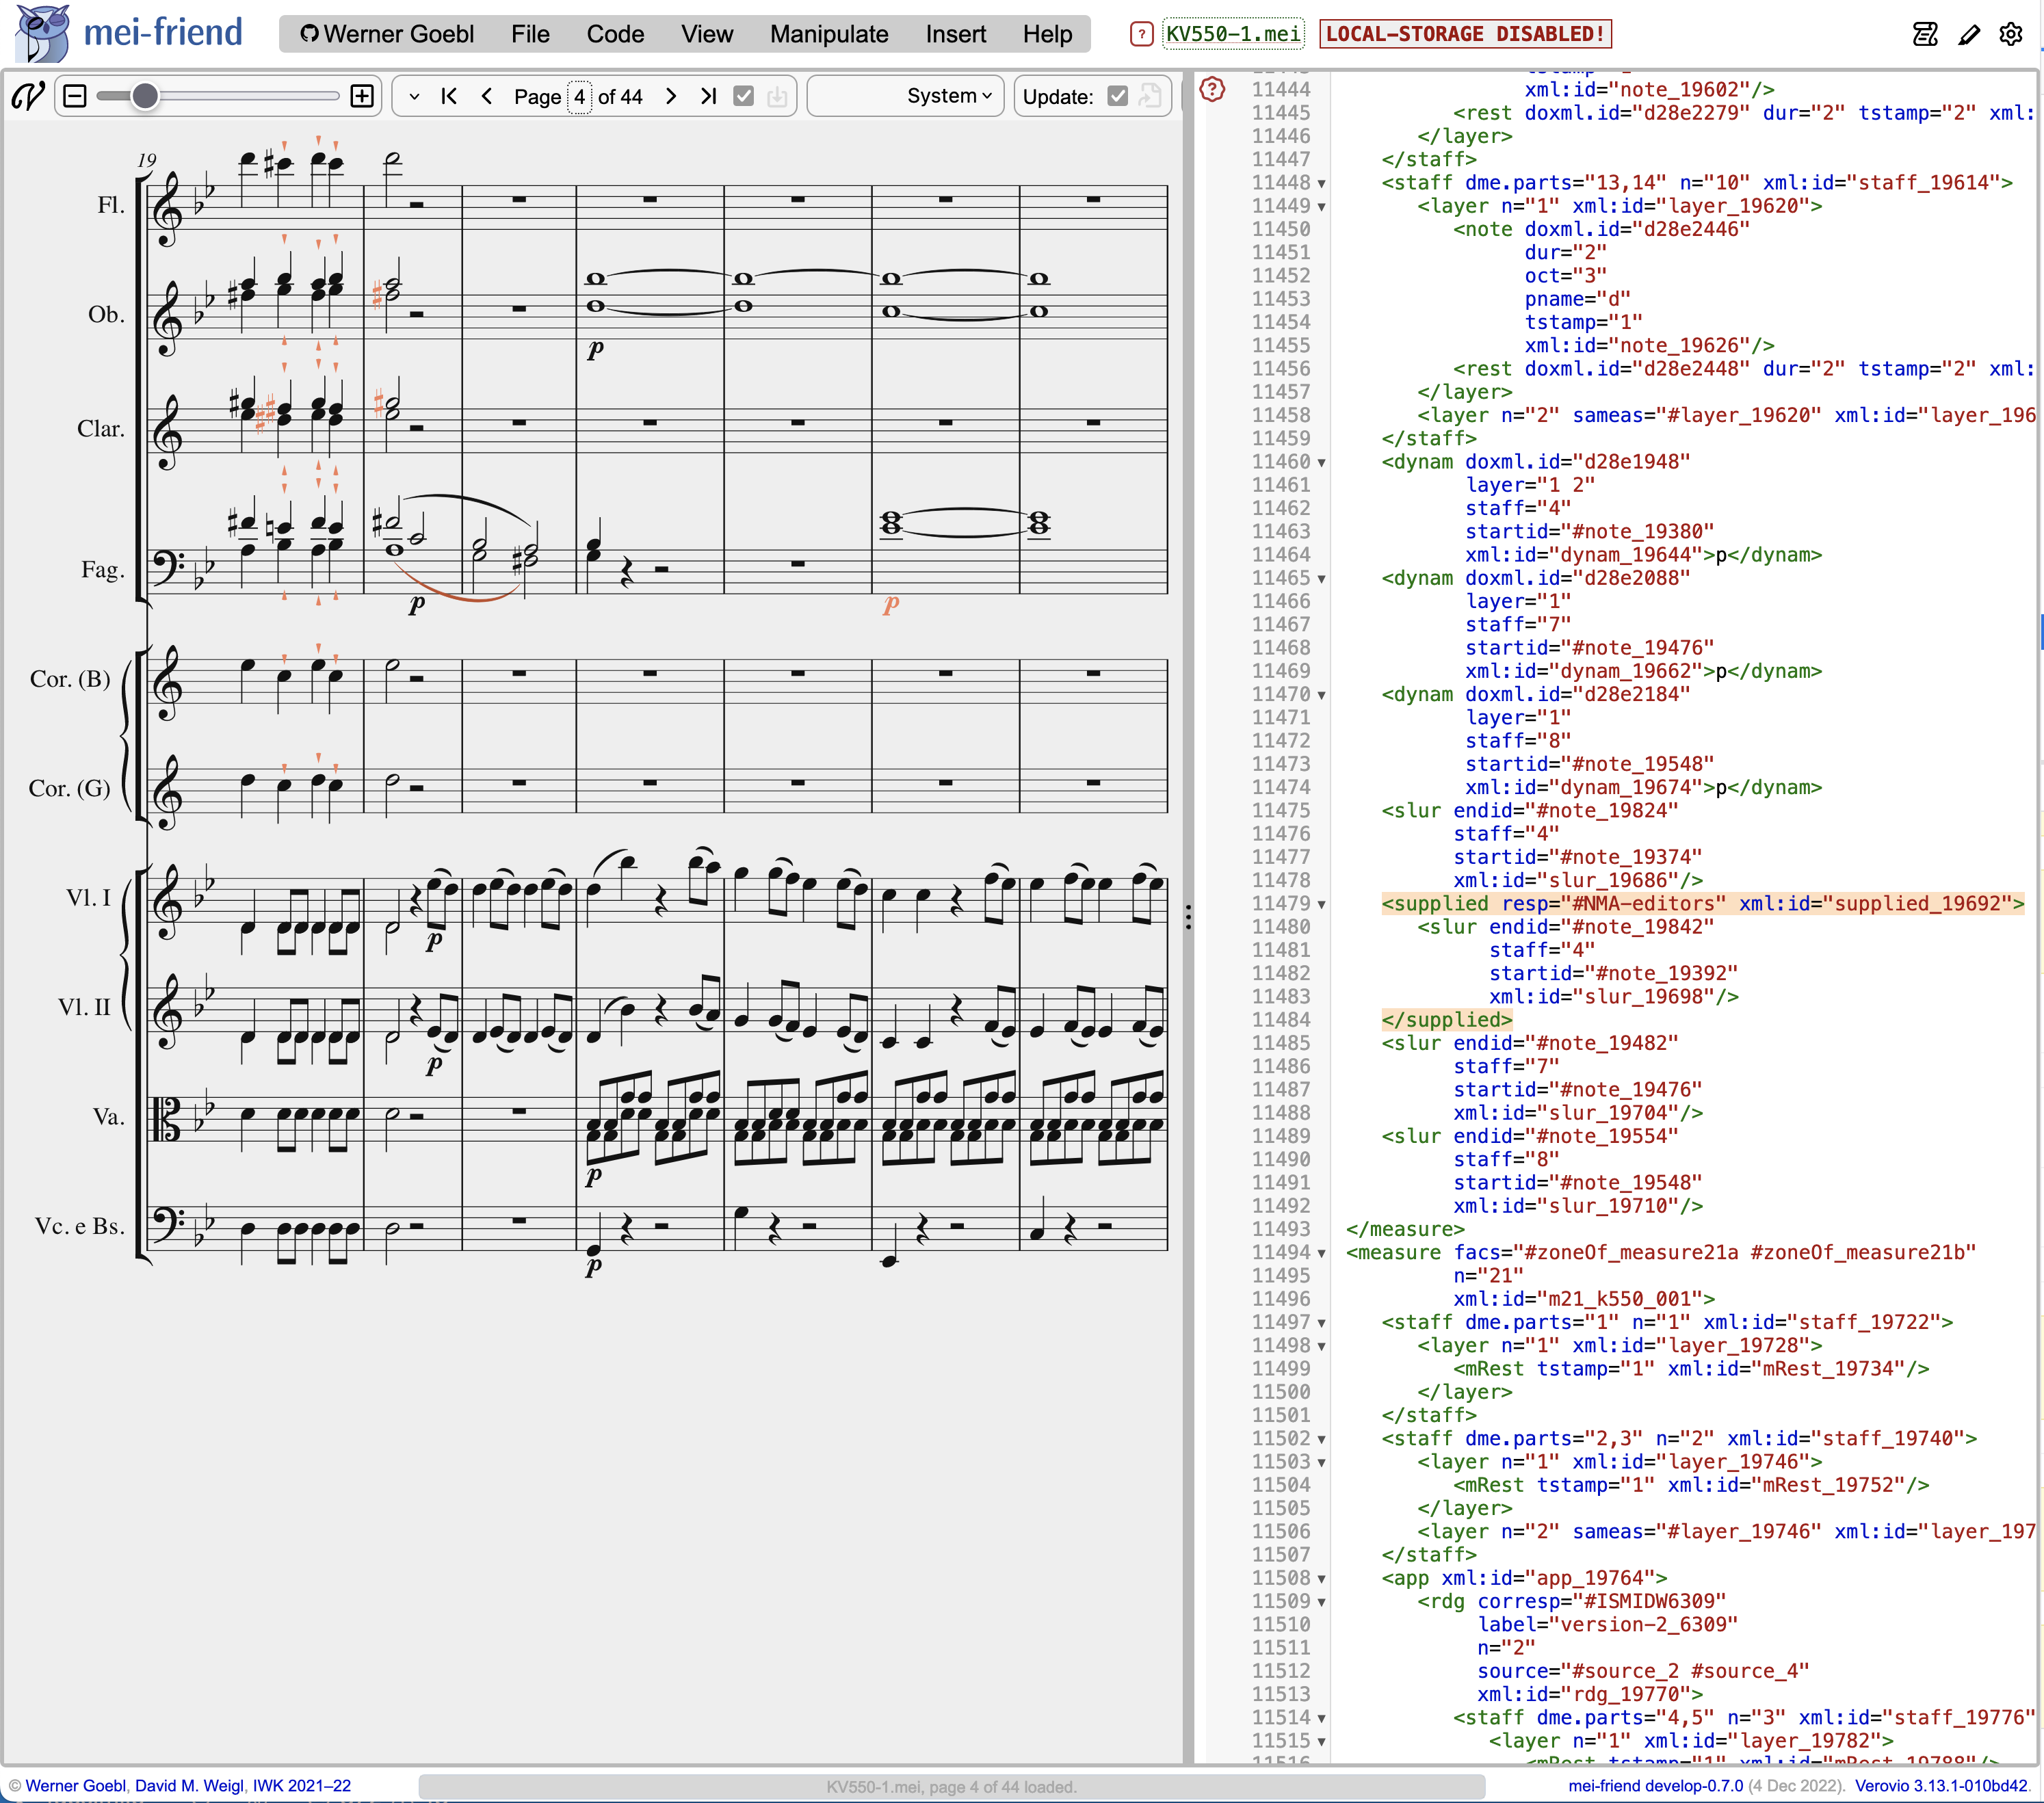Viewport: 2044px width, 1803px height.
Task: Collapse code fold at line 11448
Action: (x=1322, y=183)
